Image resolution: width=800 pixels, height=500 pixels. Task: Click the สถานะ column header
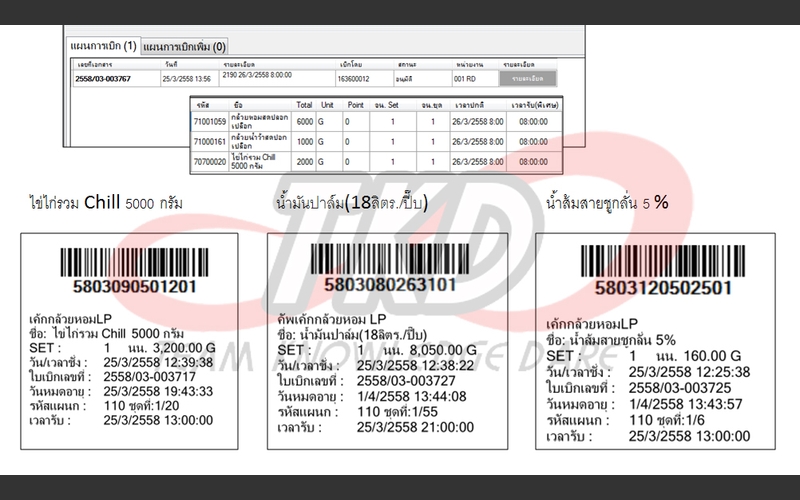(x=407, y=65)
